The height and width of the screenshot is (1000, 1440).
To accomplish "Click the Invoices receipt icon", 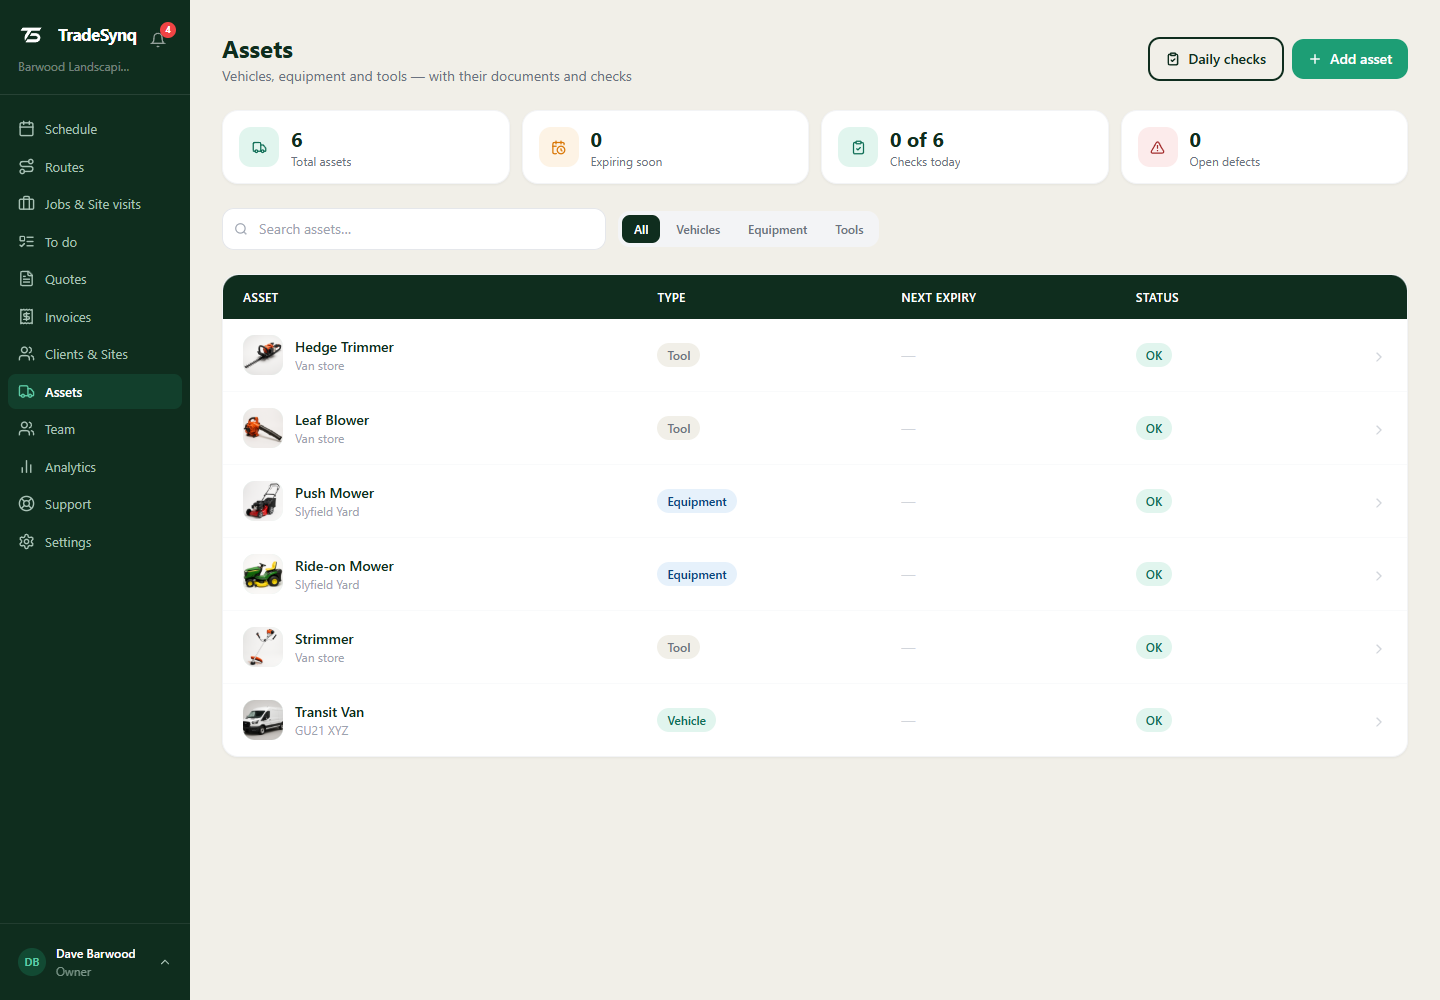I will coord(27,317).
